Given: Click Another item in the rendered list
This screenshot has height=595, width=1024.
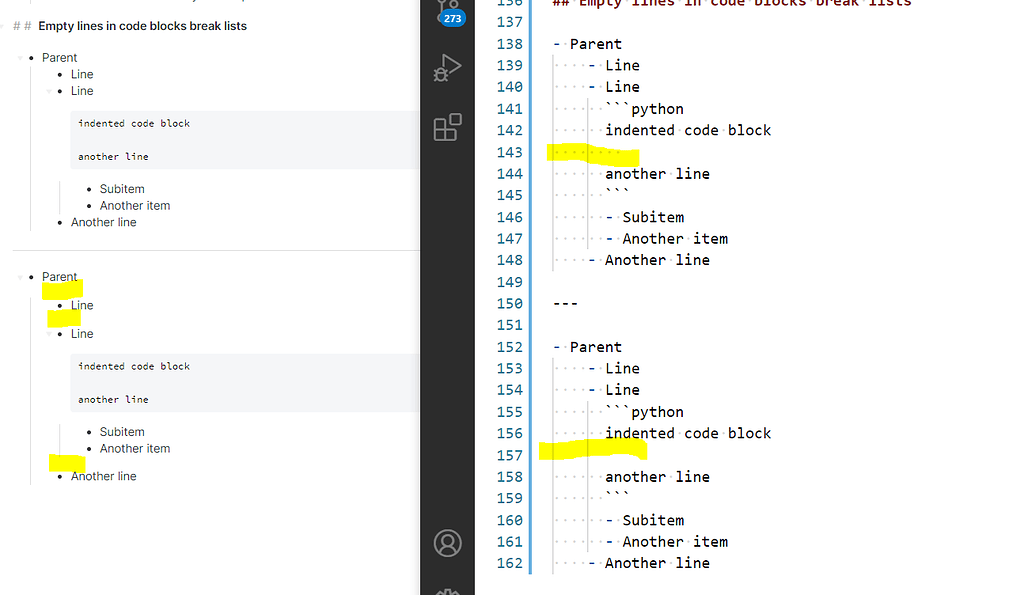Looking at the screenshot, I should [x=134, y=205].
